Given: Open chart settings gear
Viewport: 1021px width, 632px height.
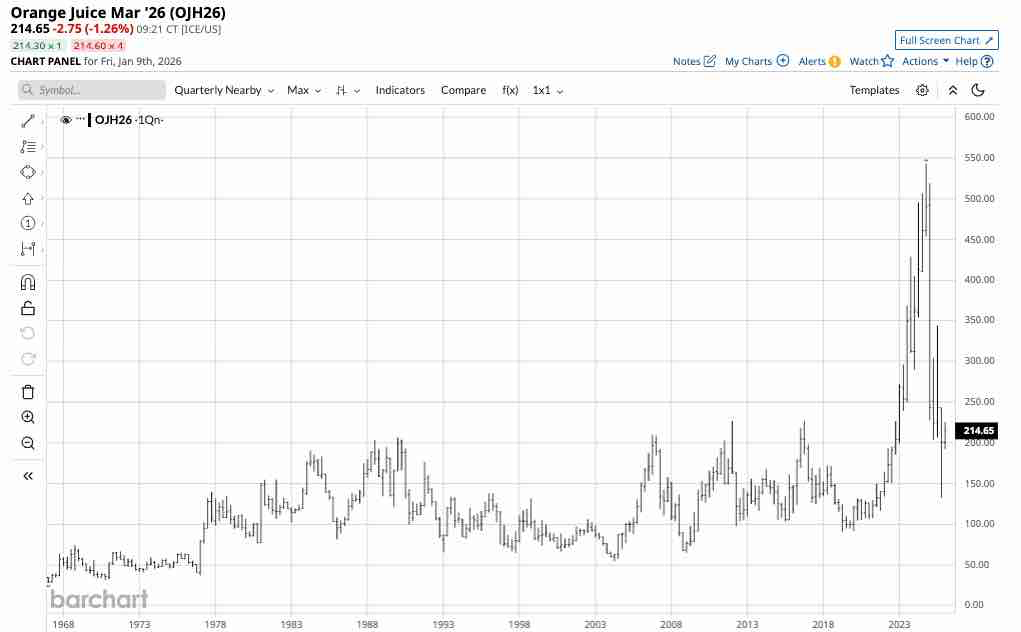Looking at the screenshot, I should (x=922, y=90).
